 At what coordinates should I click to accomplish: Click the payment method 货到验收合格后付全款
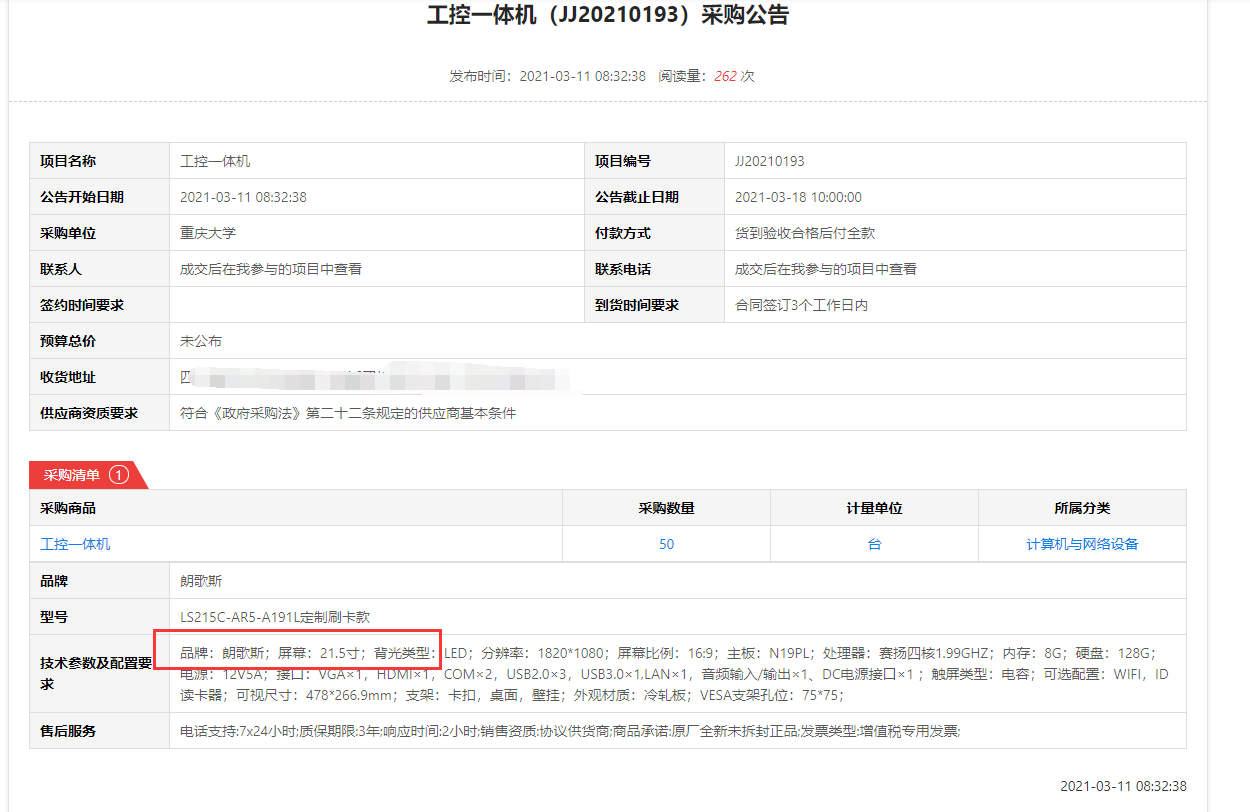pyautogui.click(x=805, y=233)
